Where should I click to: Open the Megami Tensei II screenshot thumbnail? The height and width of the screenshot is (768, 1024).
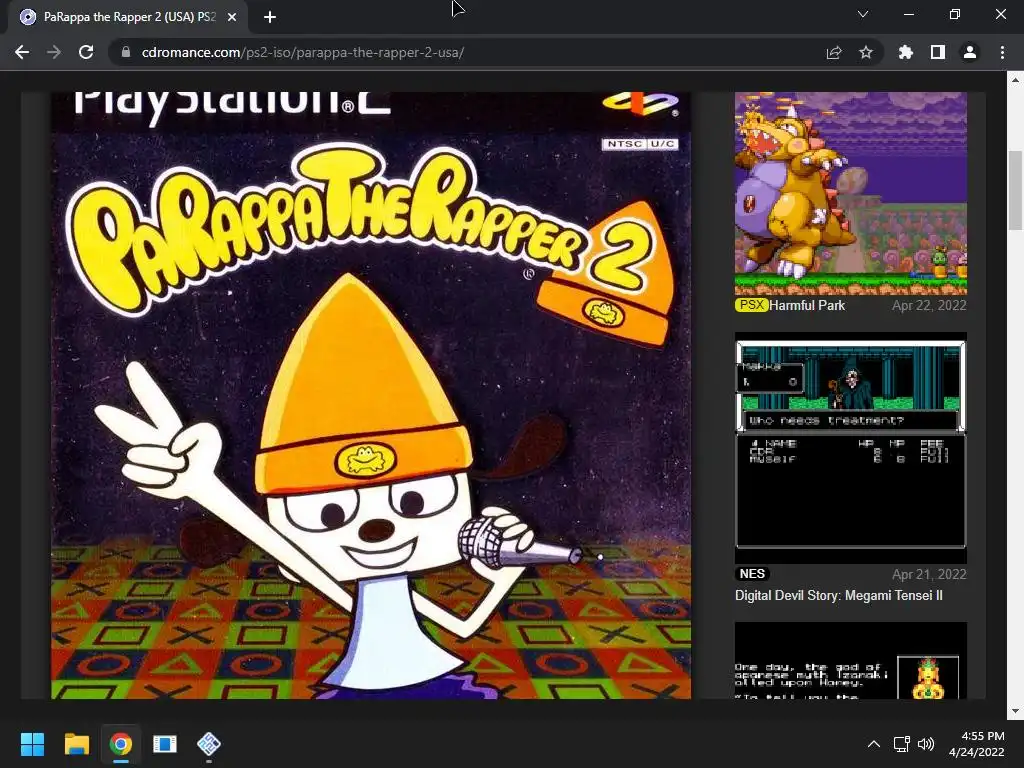(850, 448)
